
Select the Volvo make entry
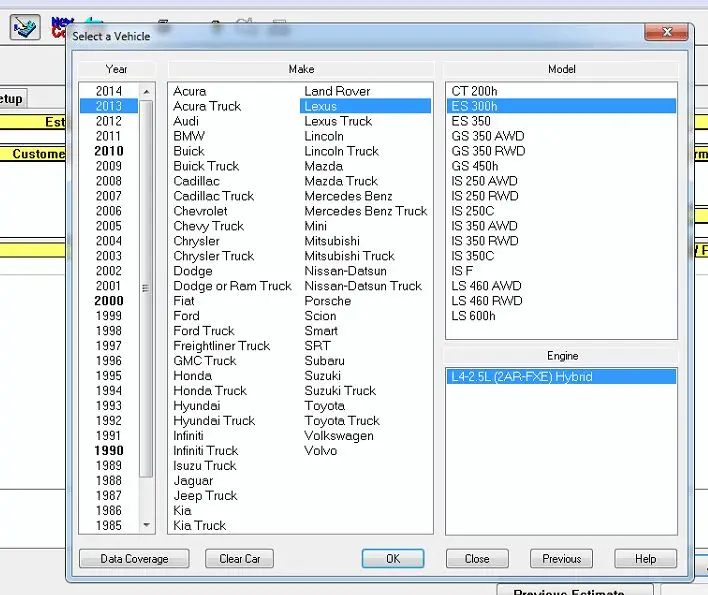click(322, 451)
